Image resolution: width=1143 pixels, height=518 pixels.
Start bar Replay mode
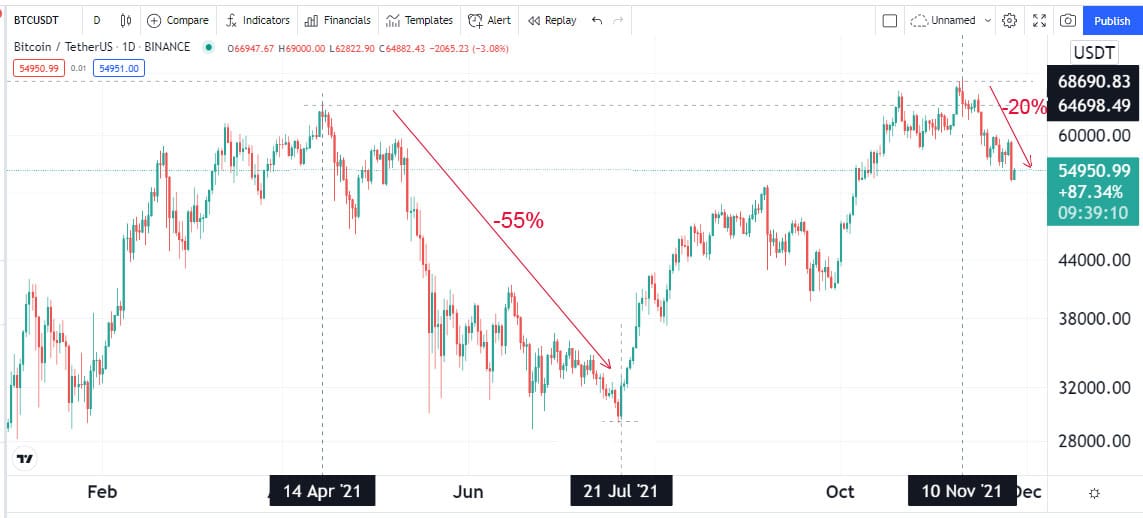point(552,20)
